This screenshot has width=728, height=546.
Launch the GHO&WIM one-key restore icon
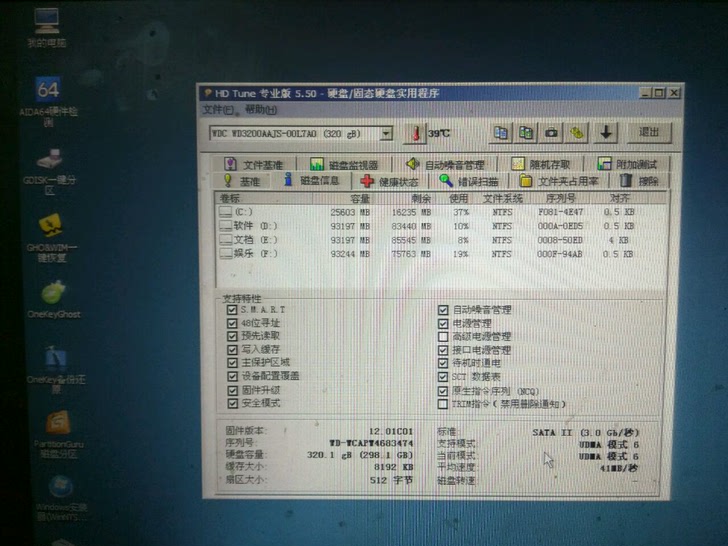pos(52,237)
